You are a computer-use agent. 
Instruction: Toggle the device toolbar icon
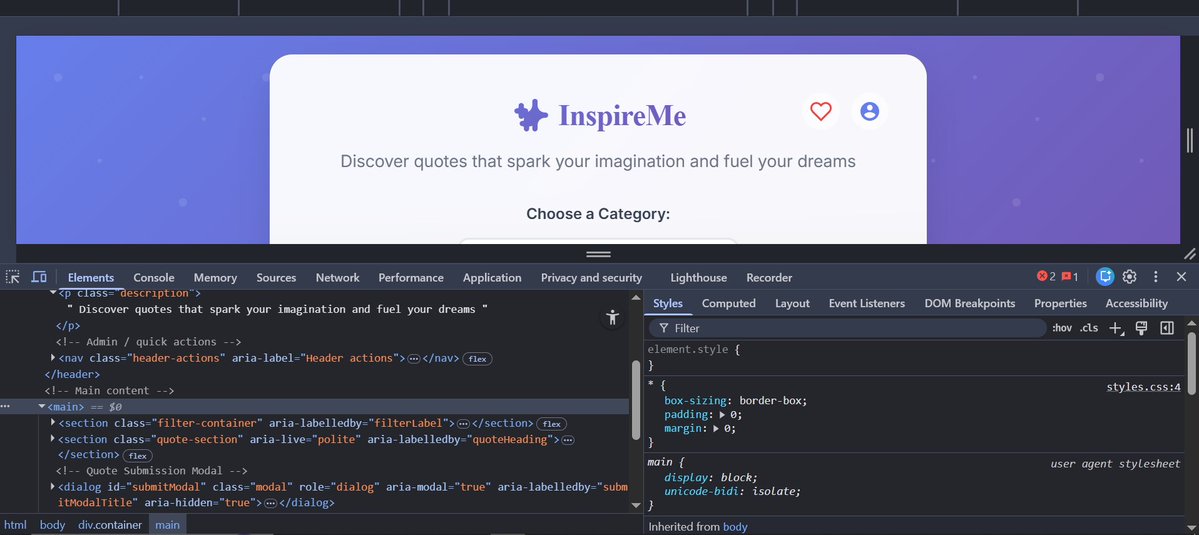pyautogui.click(x=38, y=277)
